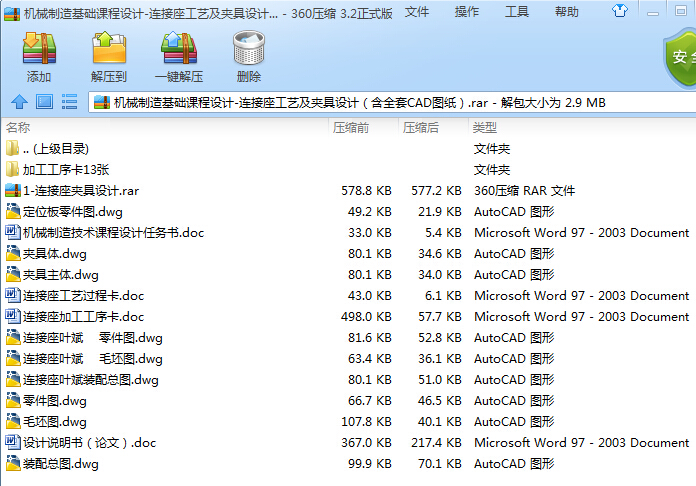The image size is (696, 486).
Task: Select 连接座叶斌 零件图.dwg file icon
Action: pyautogui.click(x=13, y=337)
